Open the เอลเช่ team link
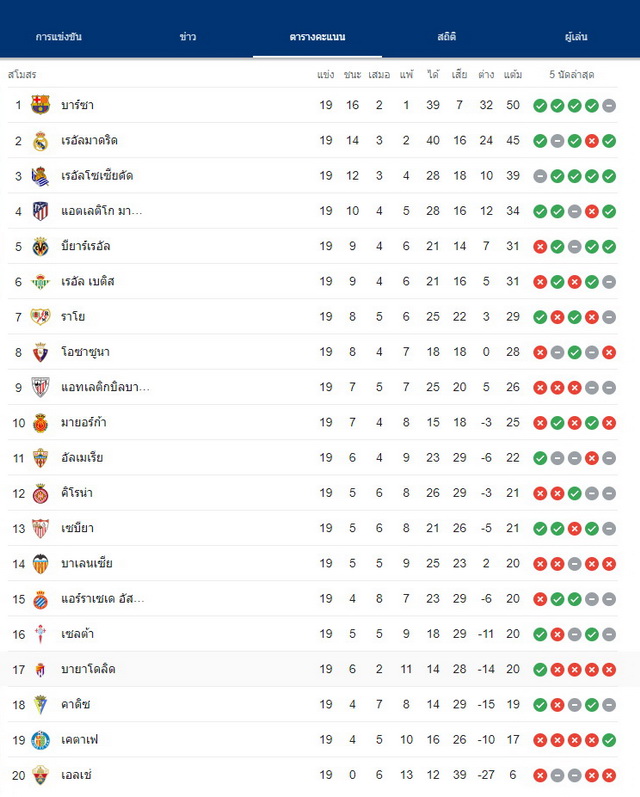Screen dimensions: 640x797 pos(76,775)
